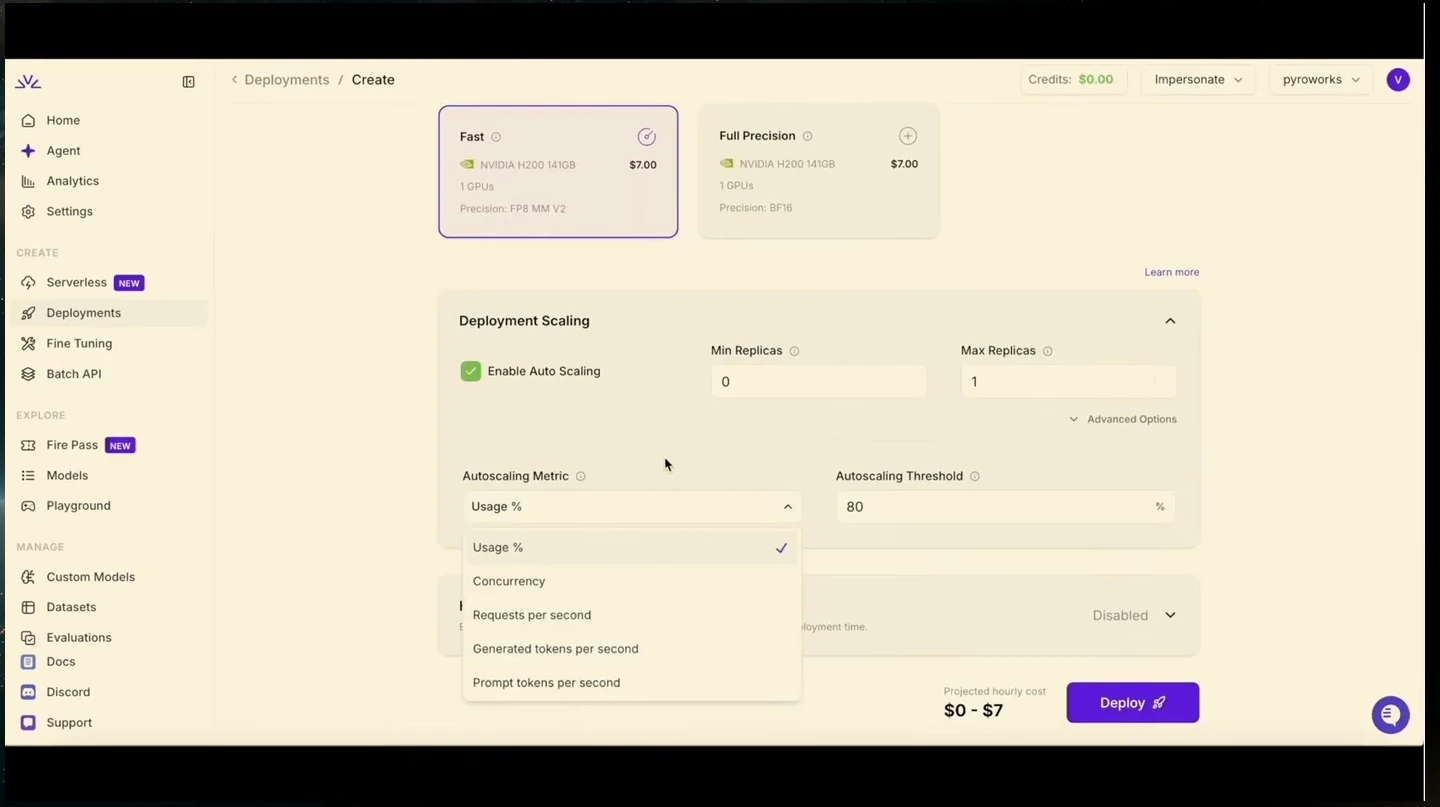Image resolution: width=1440 pixels, height=807 pixels.
Task: View Credits $0.00 balance
Action: (x=1074, y=80)
